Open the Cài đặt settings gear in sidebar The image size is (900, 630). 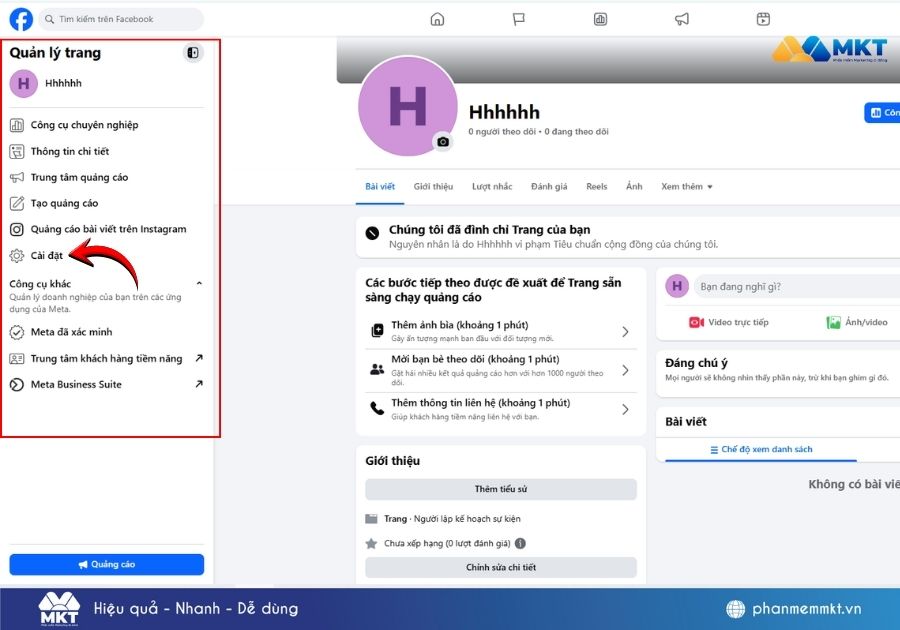pos(46,255)
